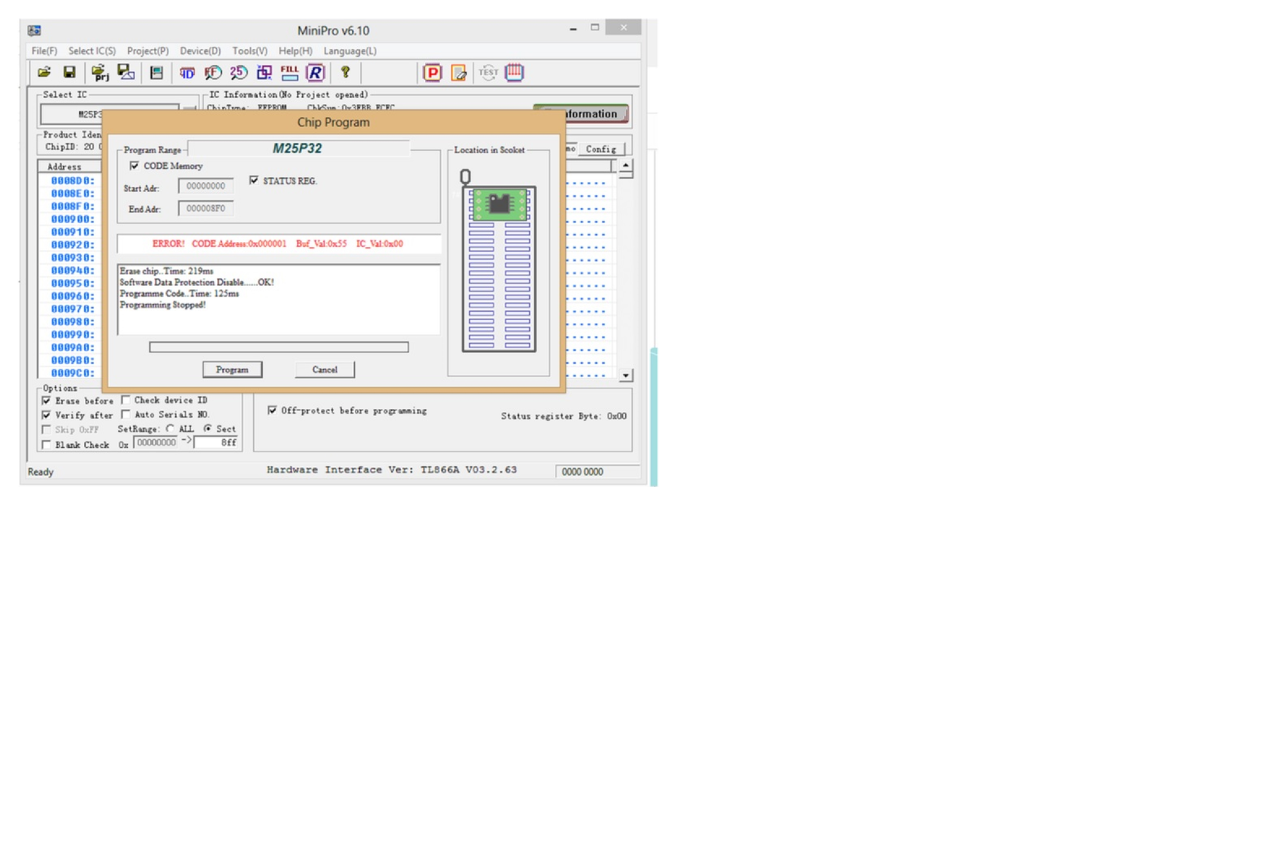Click the Start Adr input field

point(206,186)
